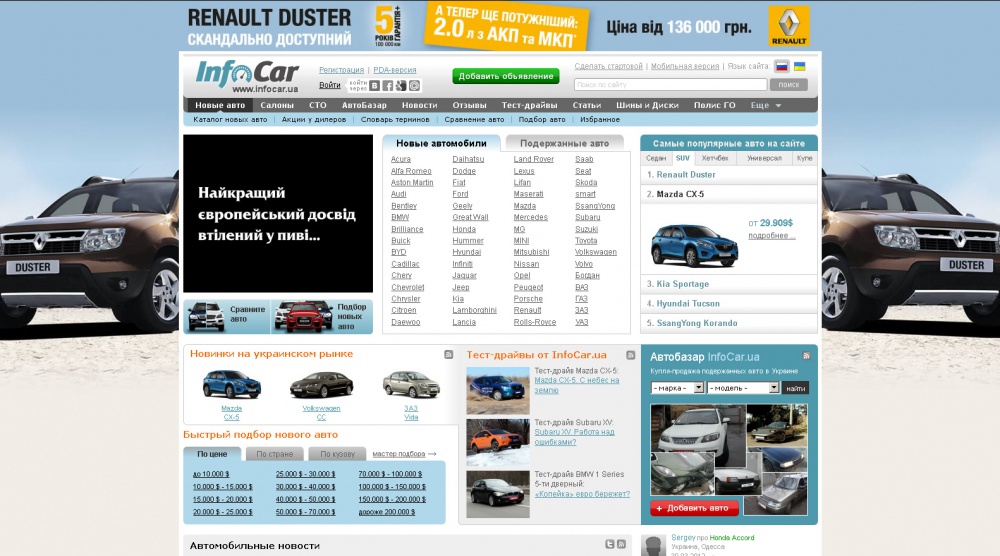The image size is (1000, 556).
Task: Open the Избранное submenu link
Action: [599, 119]
